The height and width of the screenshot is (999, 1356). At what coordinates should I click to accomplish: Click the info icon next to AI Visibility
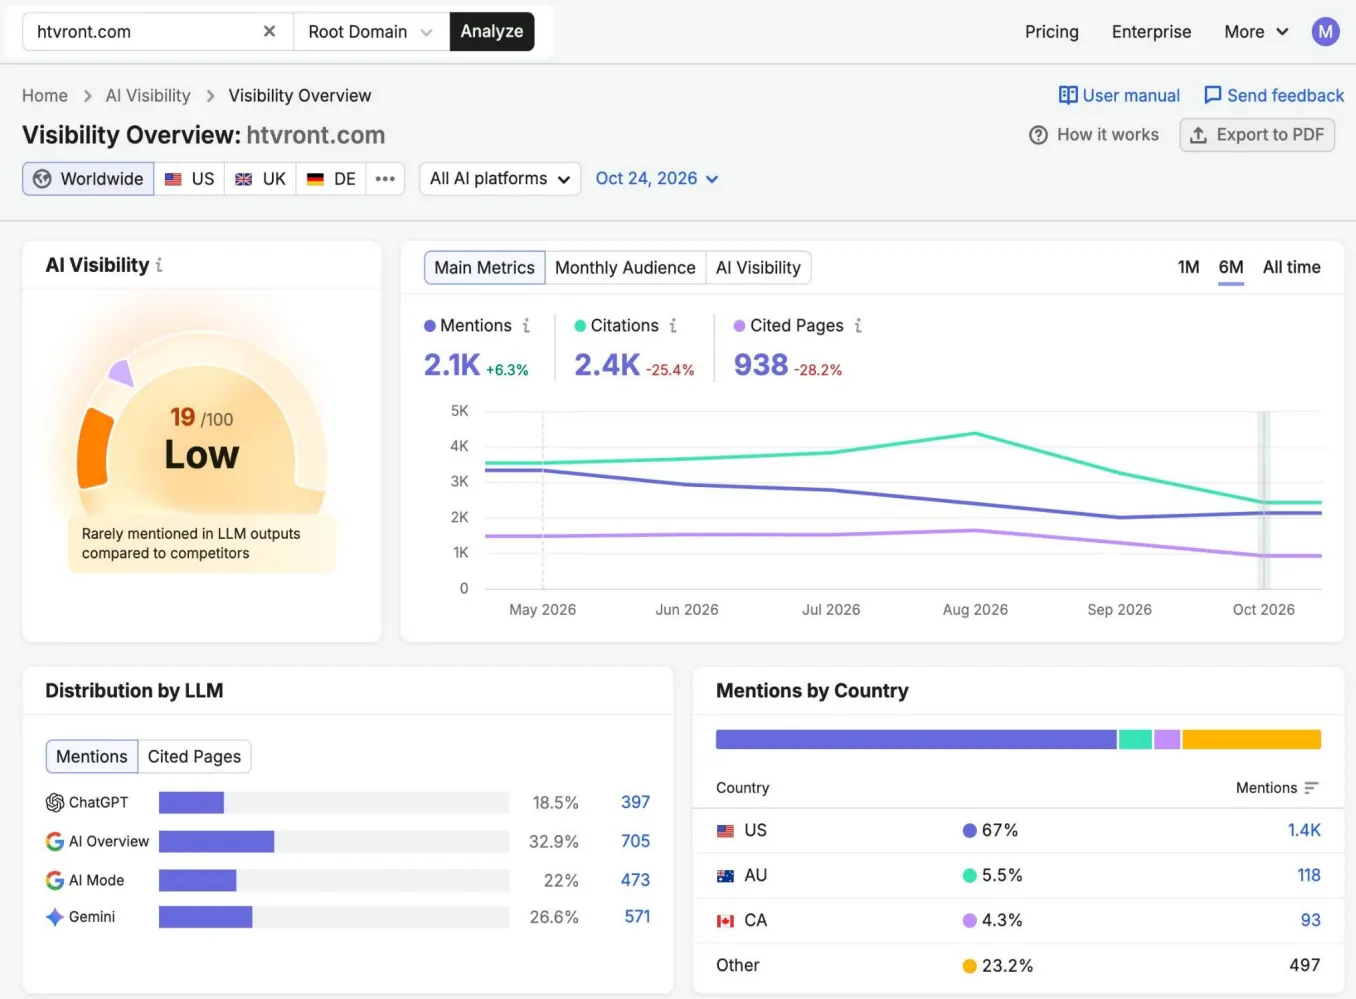click(159, 265)
